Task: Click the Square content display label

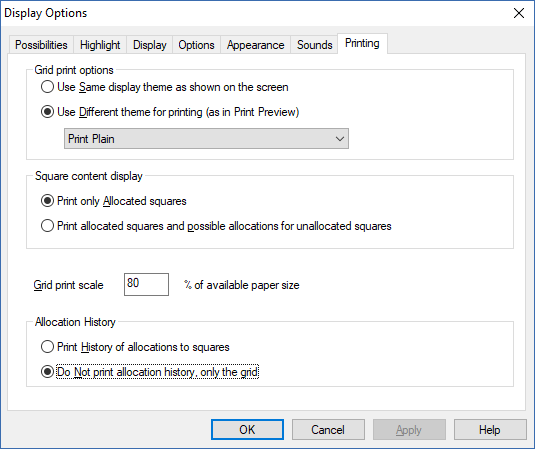Action: click(x=89, y=176)
